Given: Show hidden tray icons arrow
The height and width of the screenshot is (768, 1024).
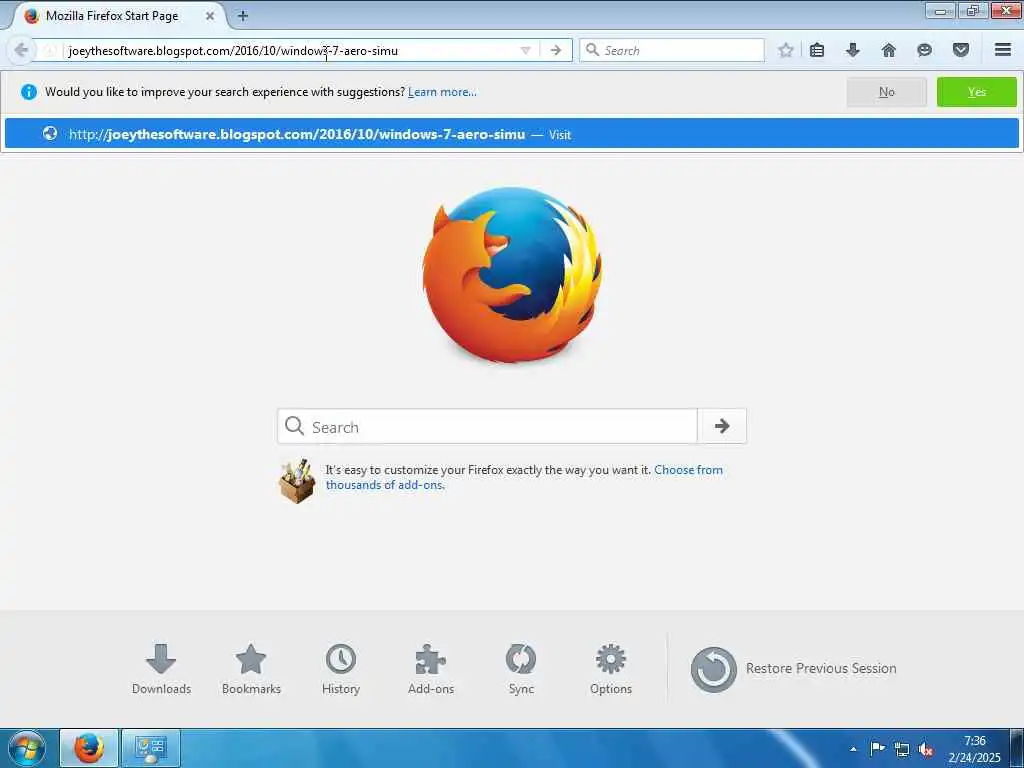Looking at the screenshot, I should [853, 749].
